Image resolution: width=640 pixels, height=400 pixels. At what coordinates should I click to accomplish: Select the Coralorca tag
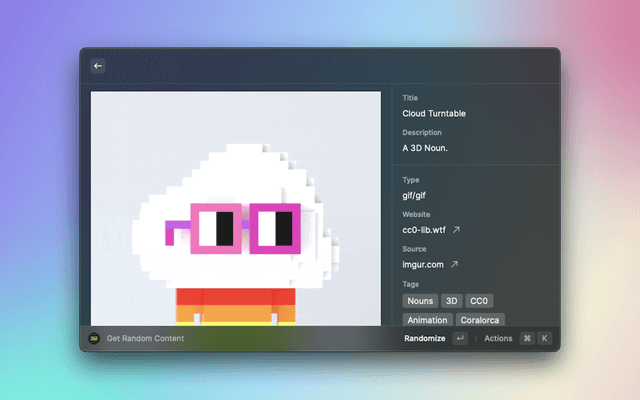point(480,320)
